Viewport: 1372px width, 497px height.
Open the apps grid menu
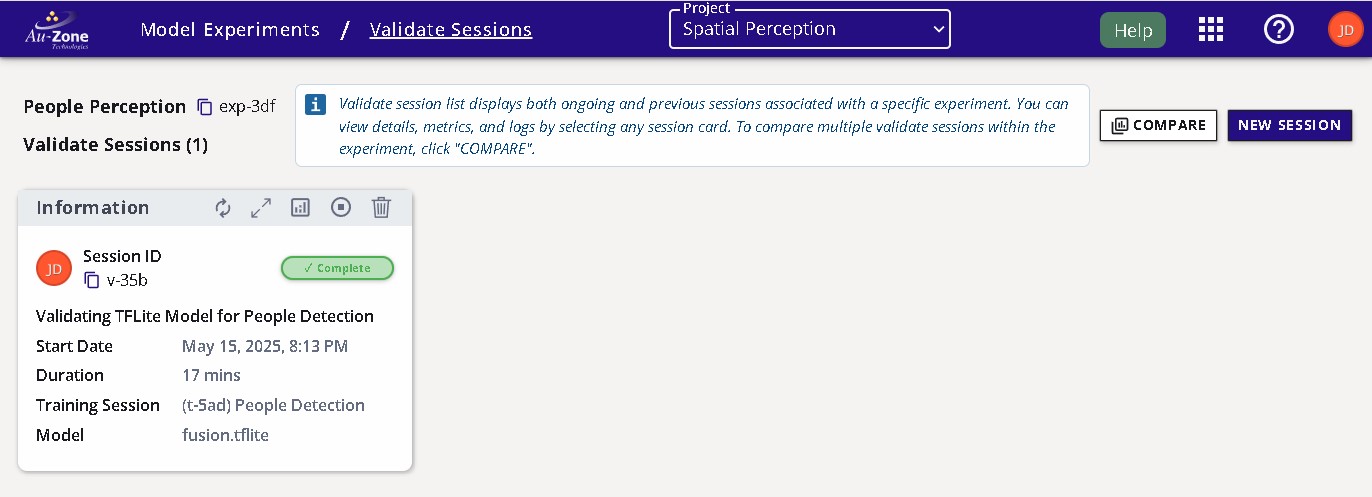click(x=1211, y=30)
